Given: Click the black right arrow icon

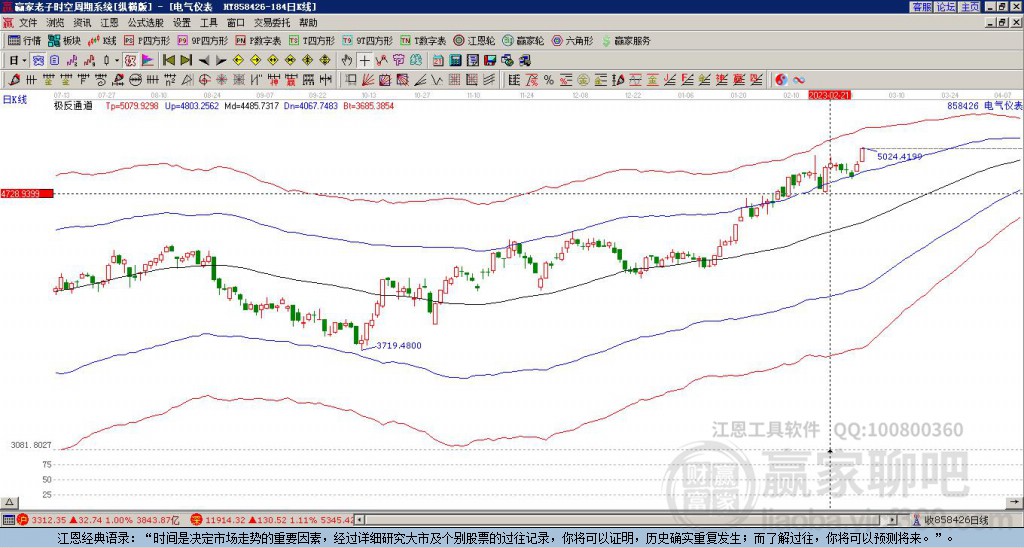Looking at the screenshot, I should point(221,61).
